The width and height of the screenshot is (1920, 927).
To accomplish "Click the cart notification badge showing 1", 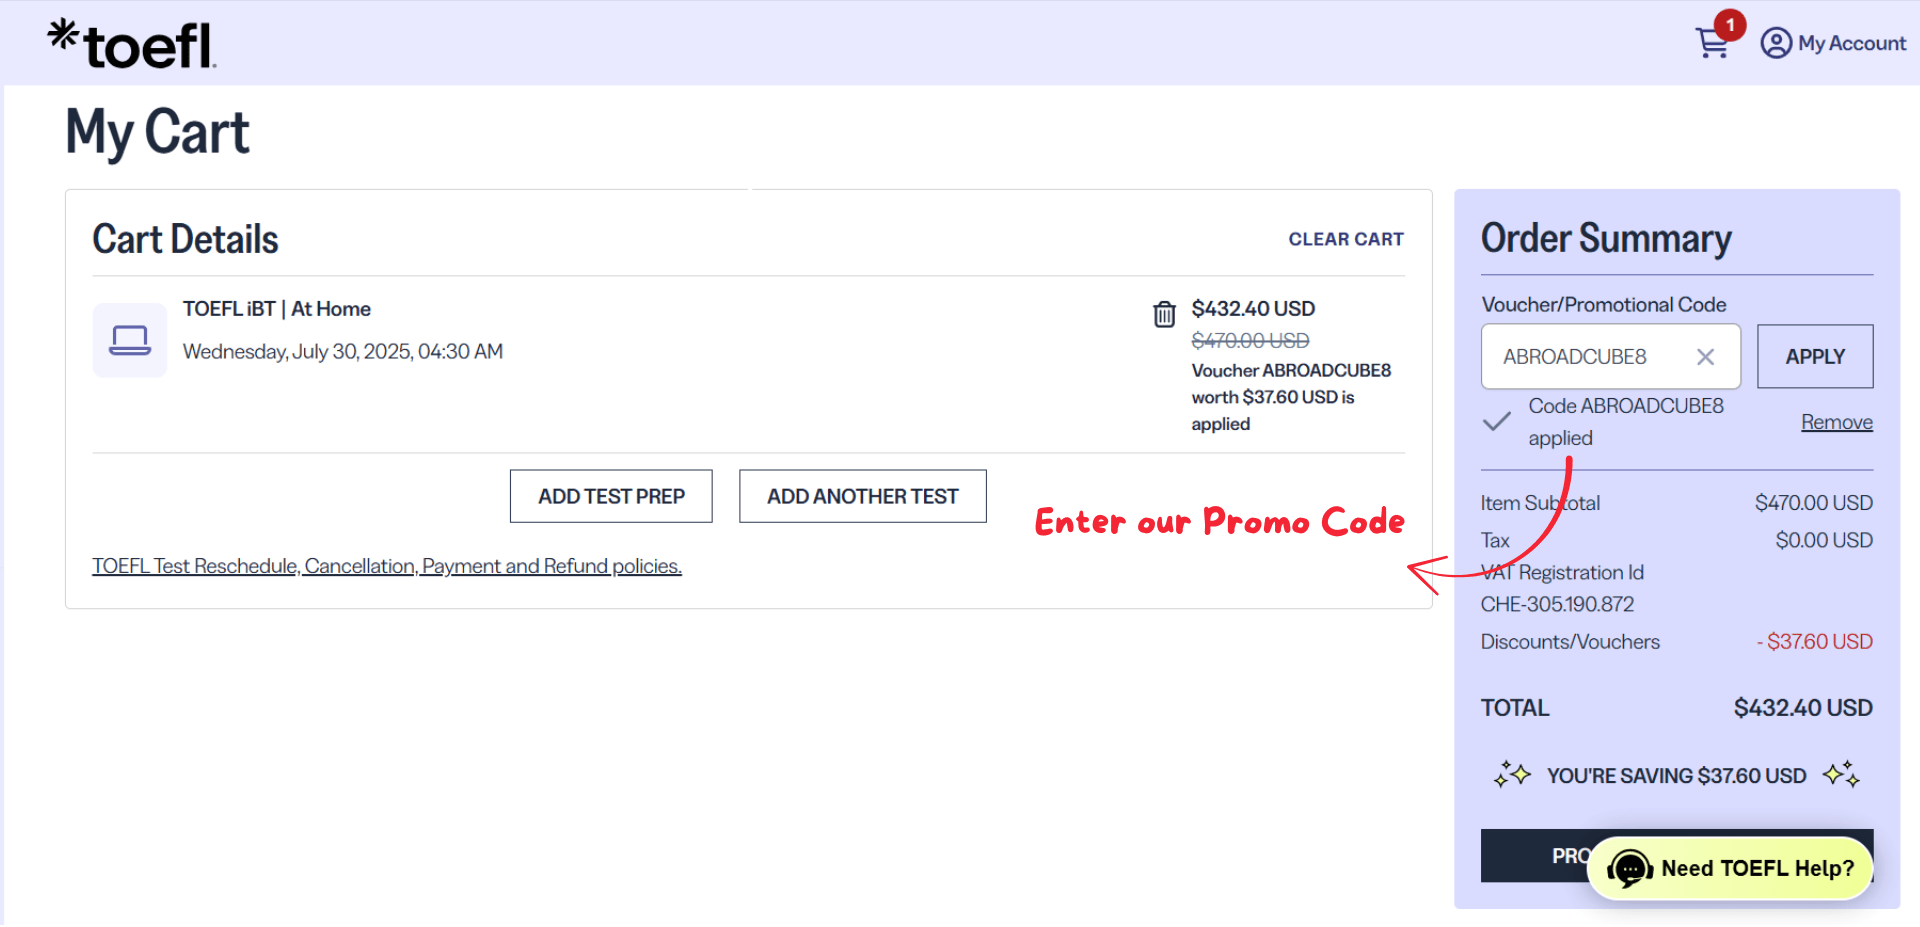I will 1730,25.
